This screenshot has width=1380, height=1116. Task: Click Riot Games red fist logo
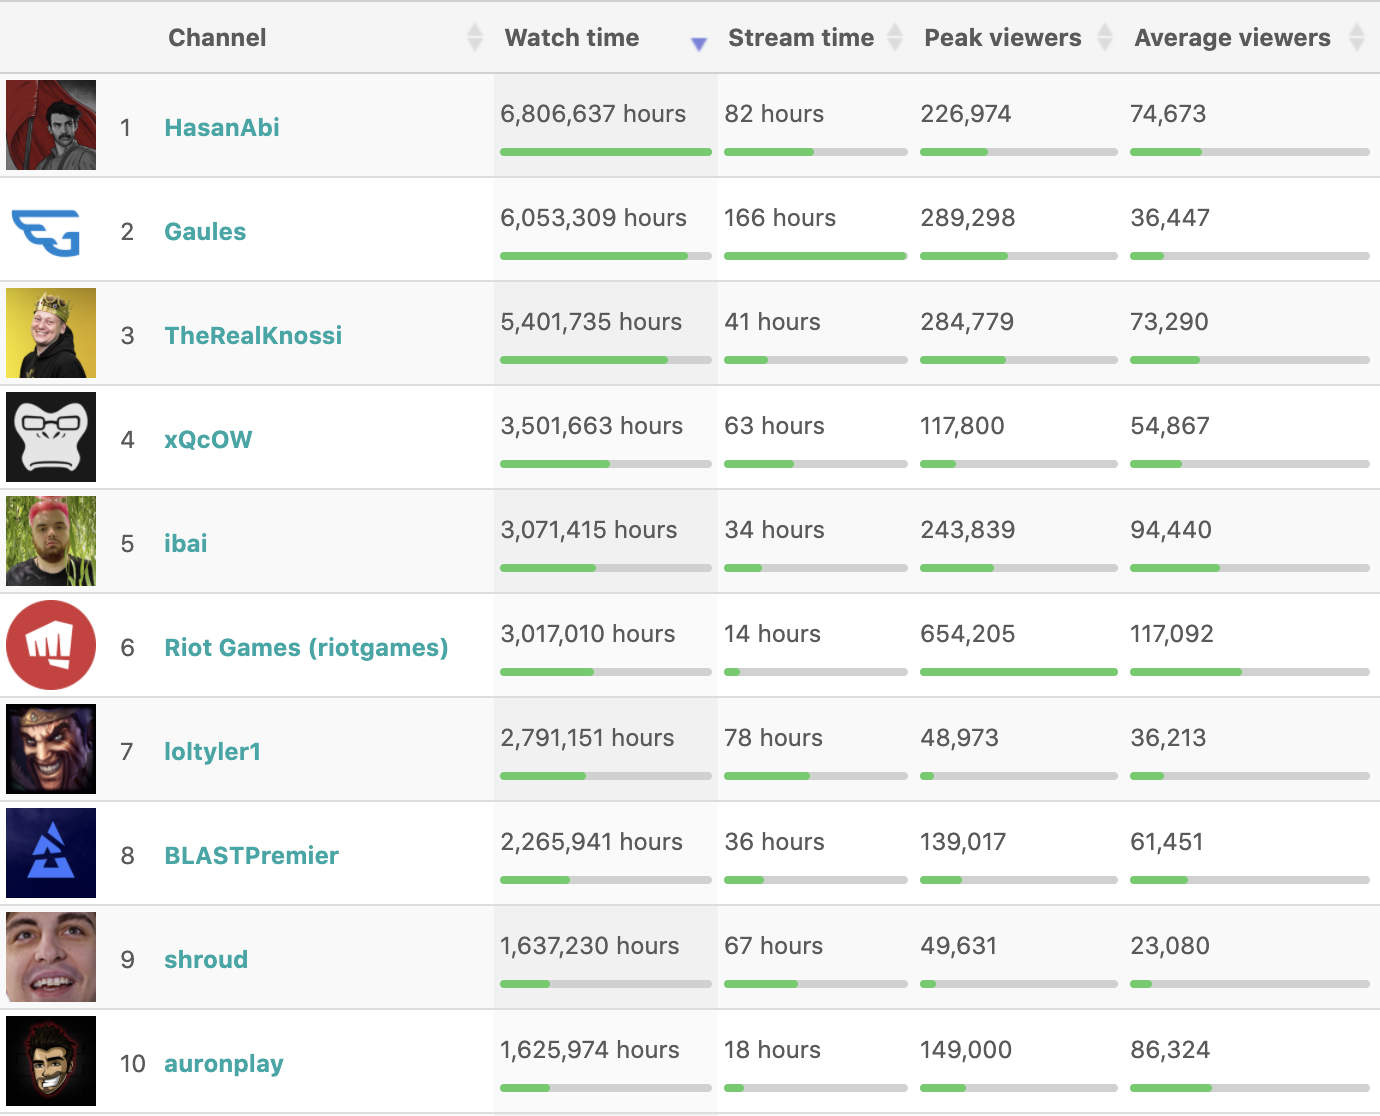point(51,645)
